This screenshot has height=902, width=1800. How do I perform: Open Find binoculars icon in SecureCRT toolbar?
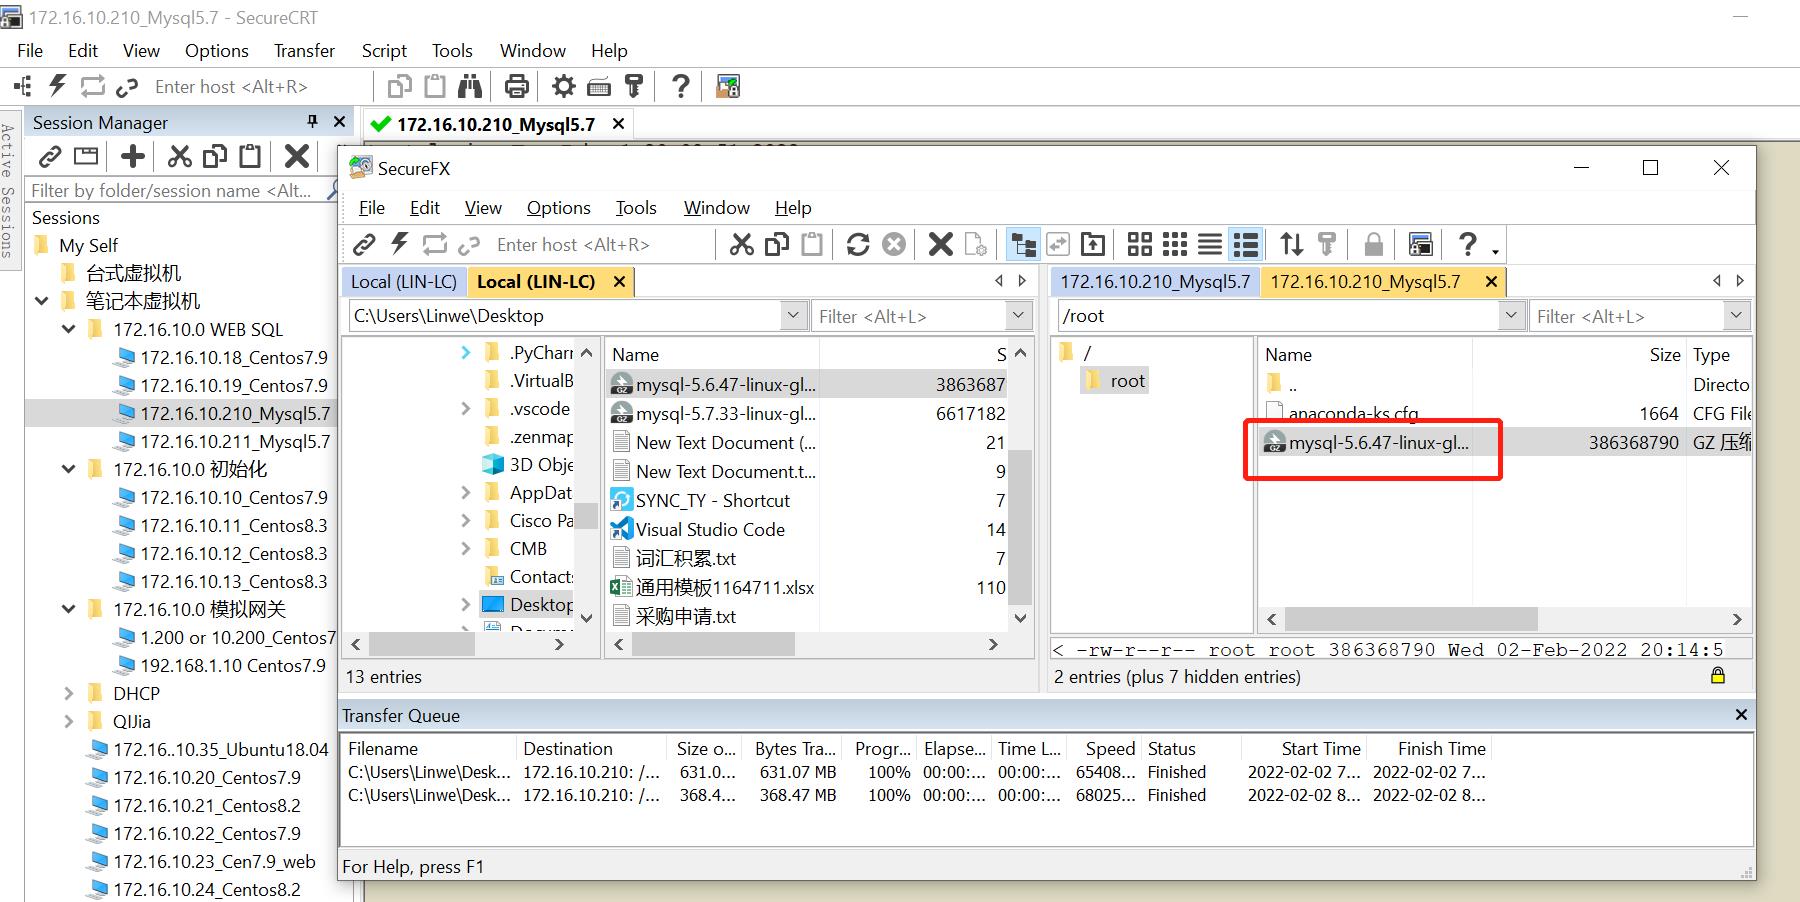click(470, 86)
